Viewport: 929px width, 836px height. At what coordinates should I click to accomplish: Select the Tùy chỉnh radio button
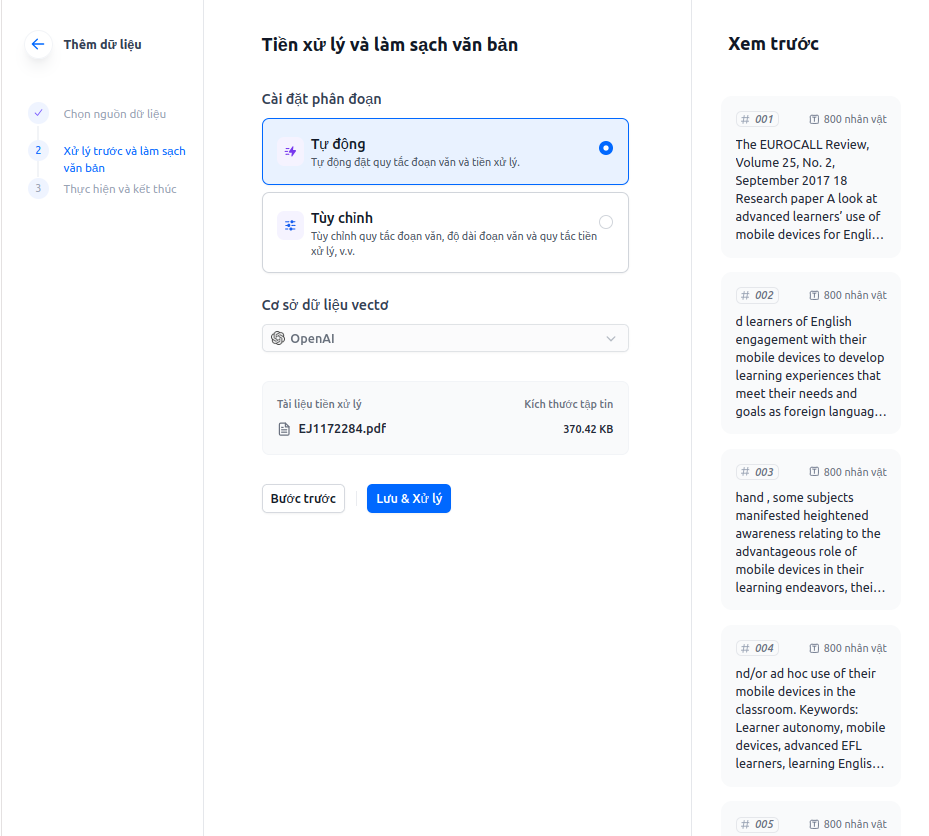tap(605, 222)
